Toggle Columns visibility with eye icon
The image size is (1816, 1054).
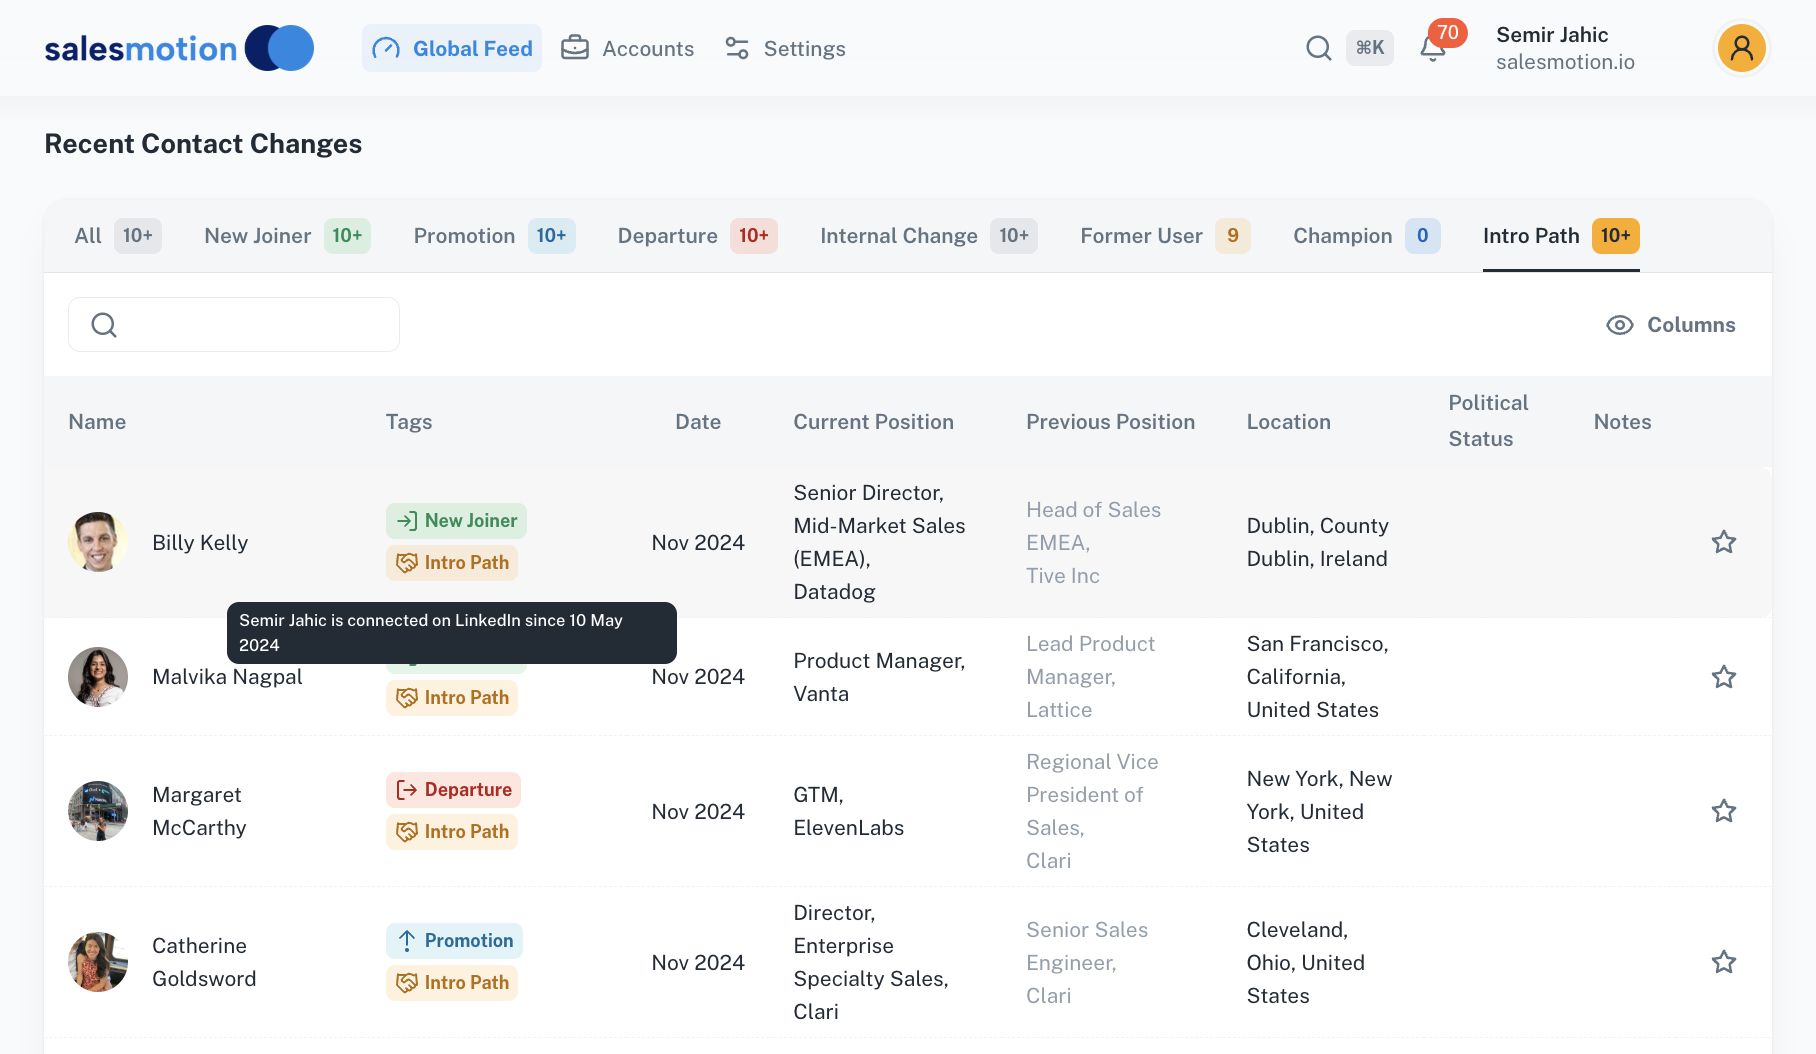tap(1670, 325)
